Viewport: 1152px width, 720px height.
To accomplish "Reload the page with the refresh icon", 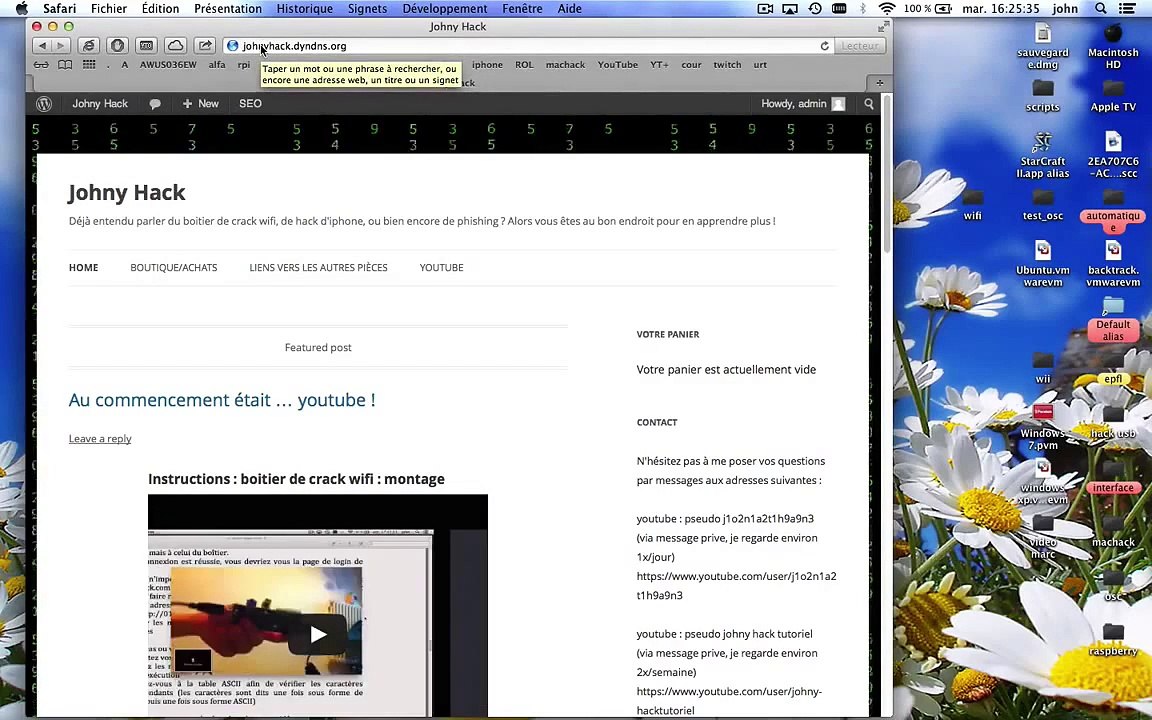I will [824, 46].
